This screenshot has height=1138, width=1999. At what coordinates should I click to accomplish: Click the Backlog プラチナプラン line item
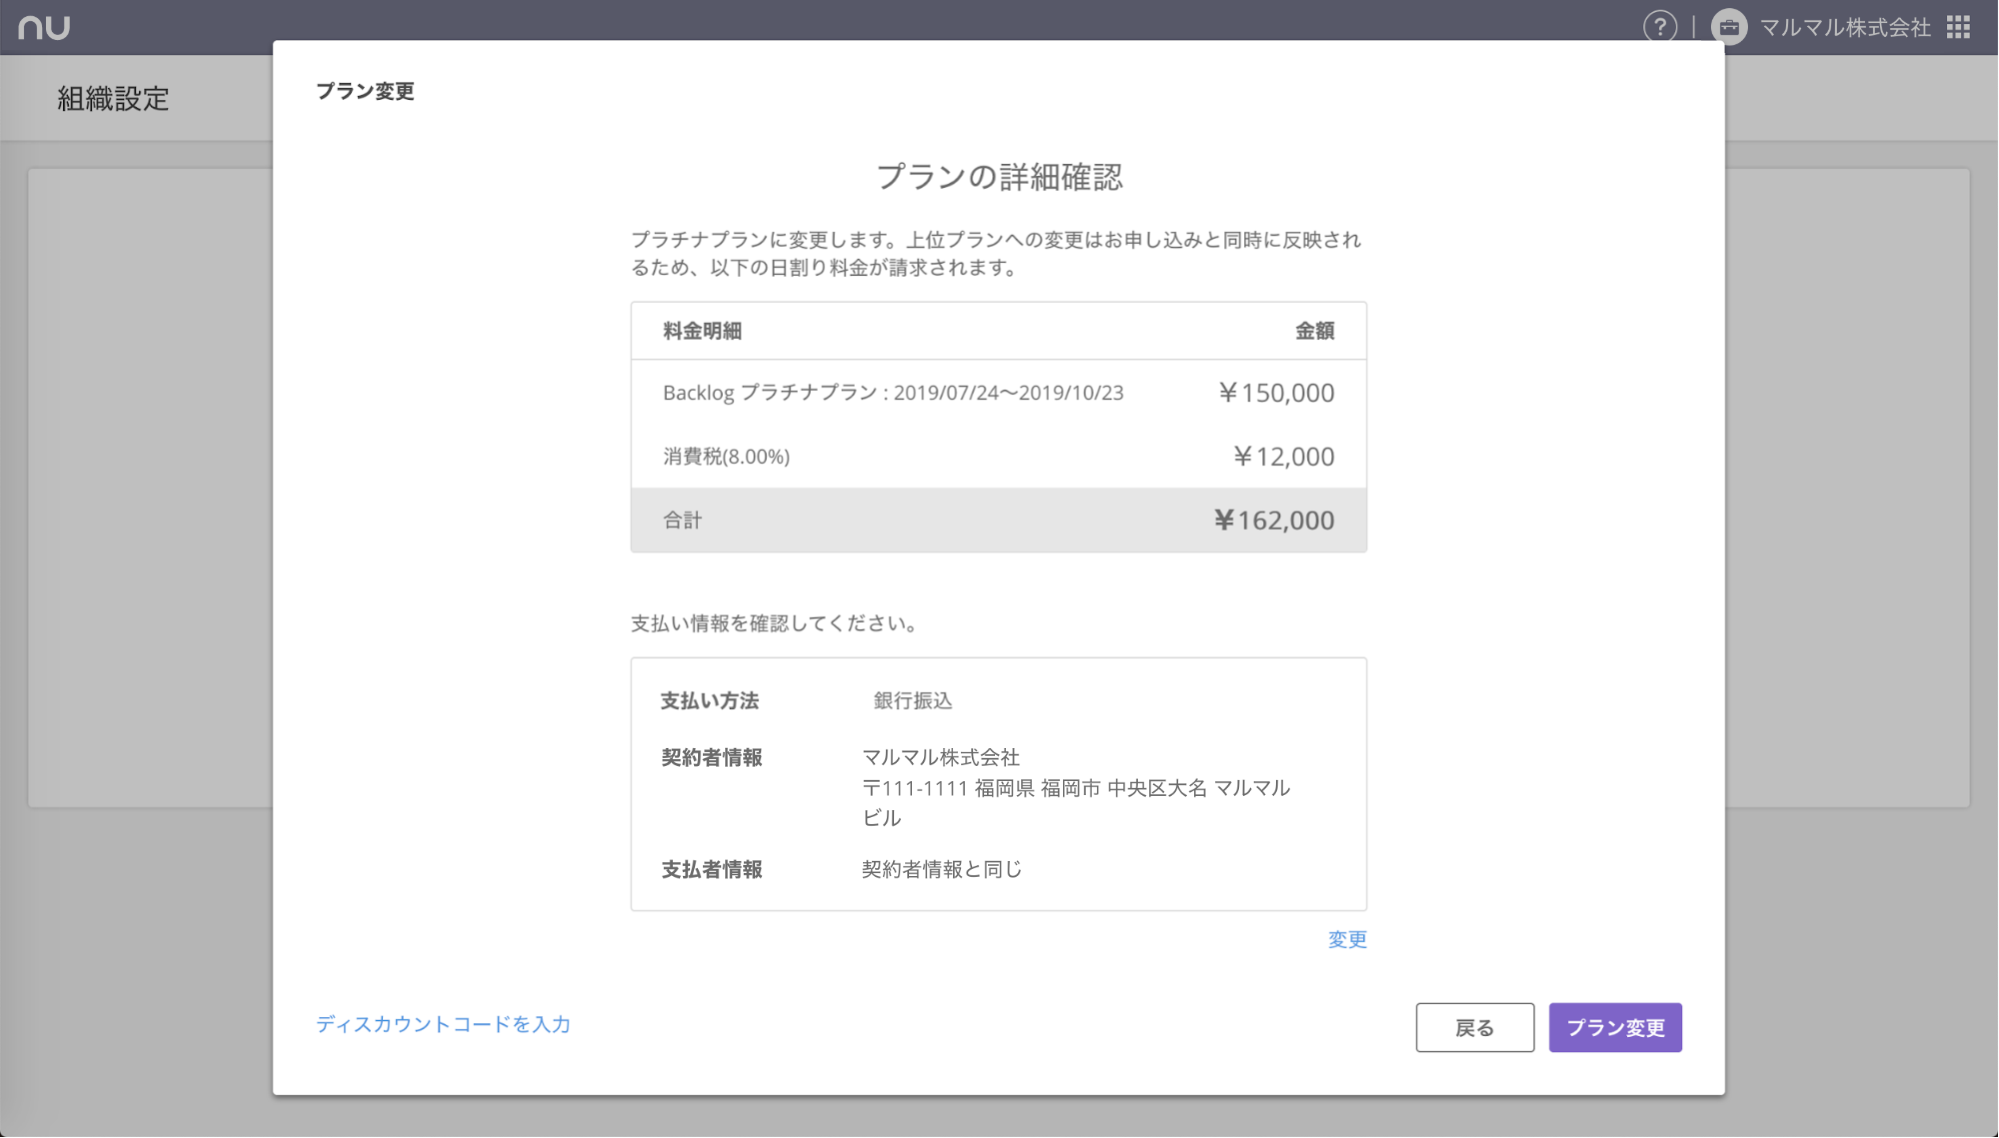pos(893,393)
